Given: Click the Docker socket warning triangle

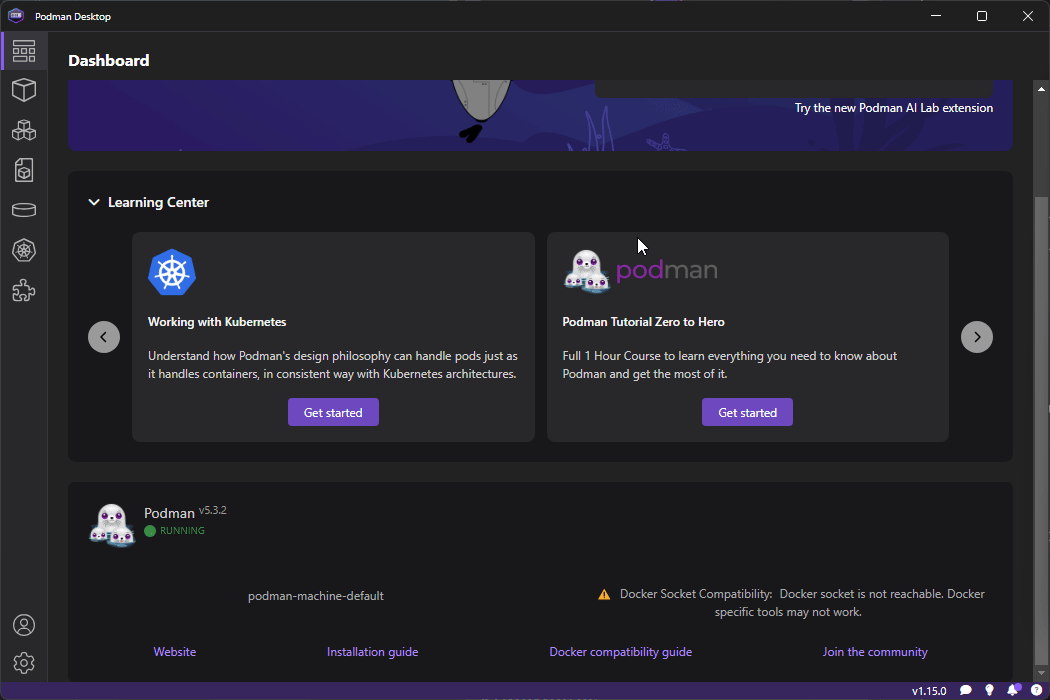Looking at the screenshot, I should (x=604, y=594).
